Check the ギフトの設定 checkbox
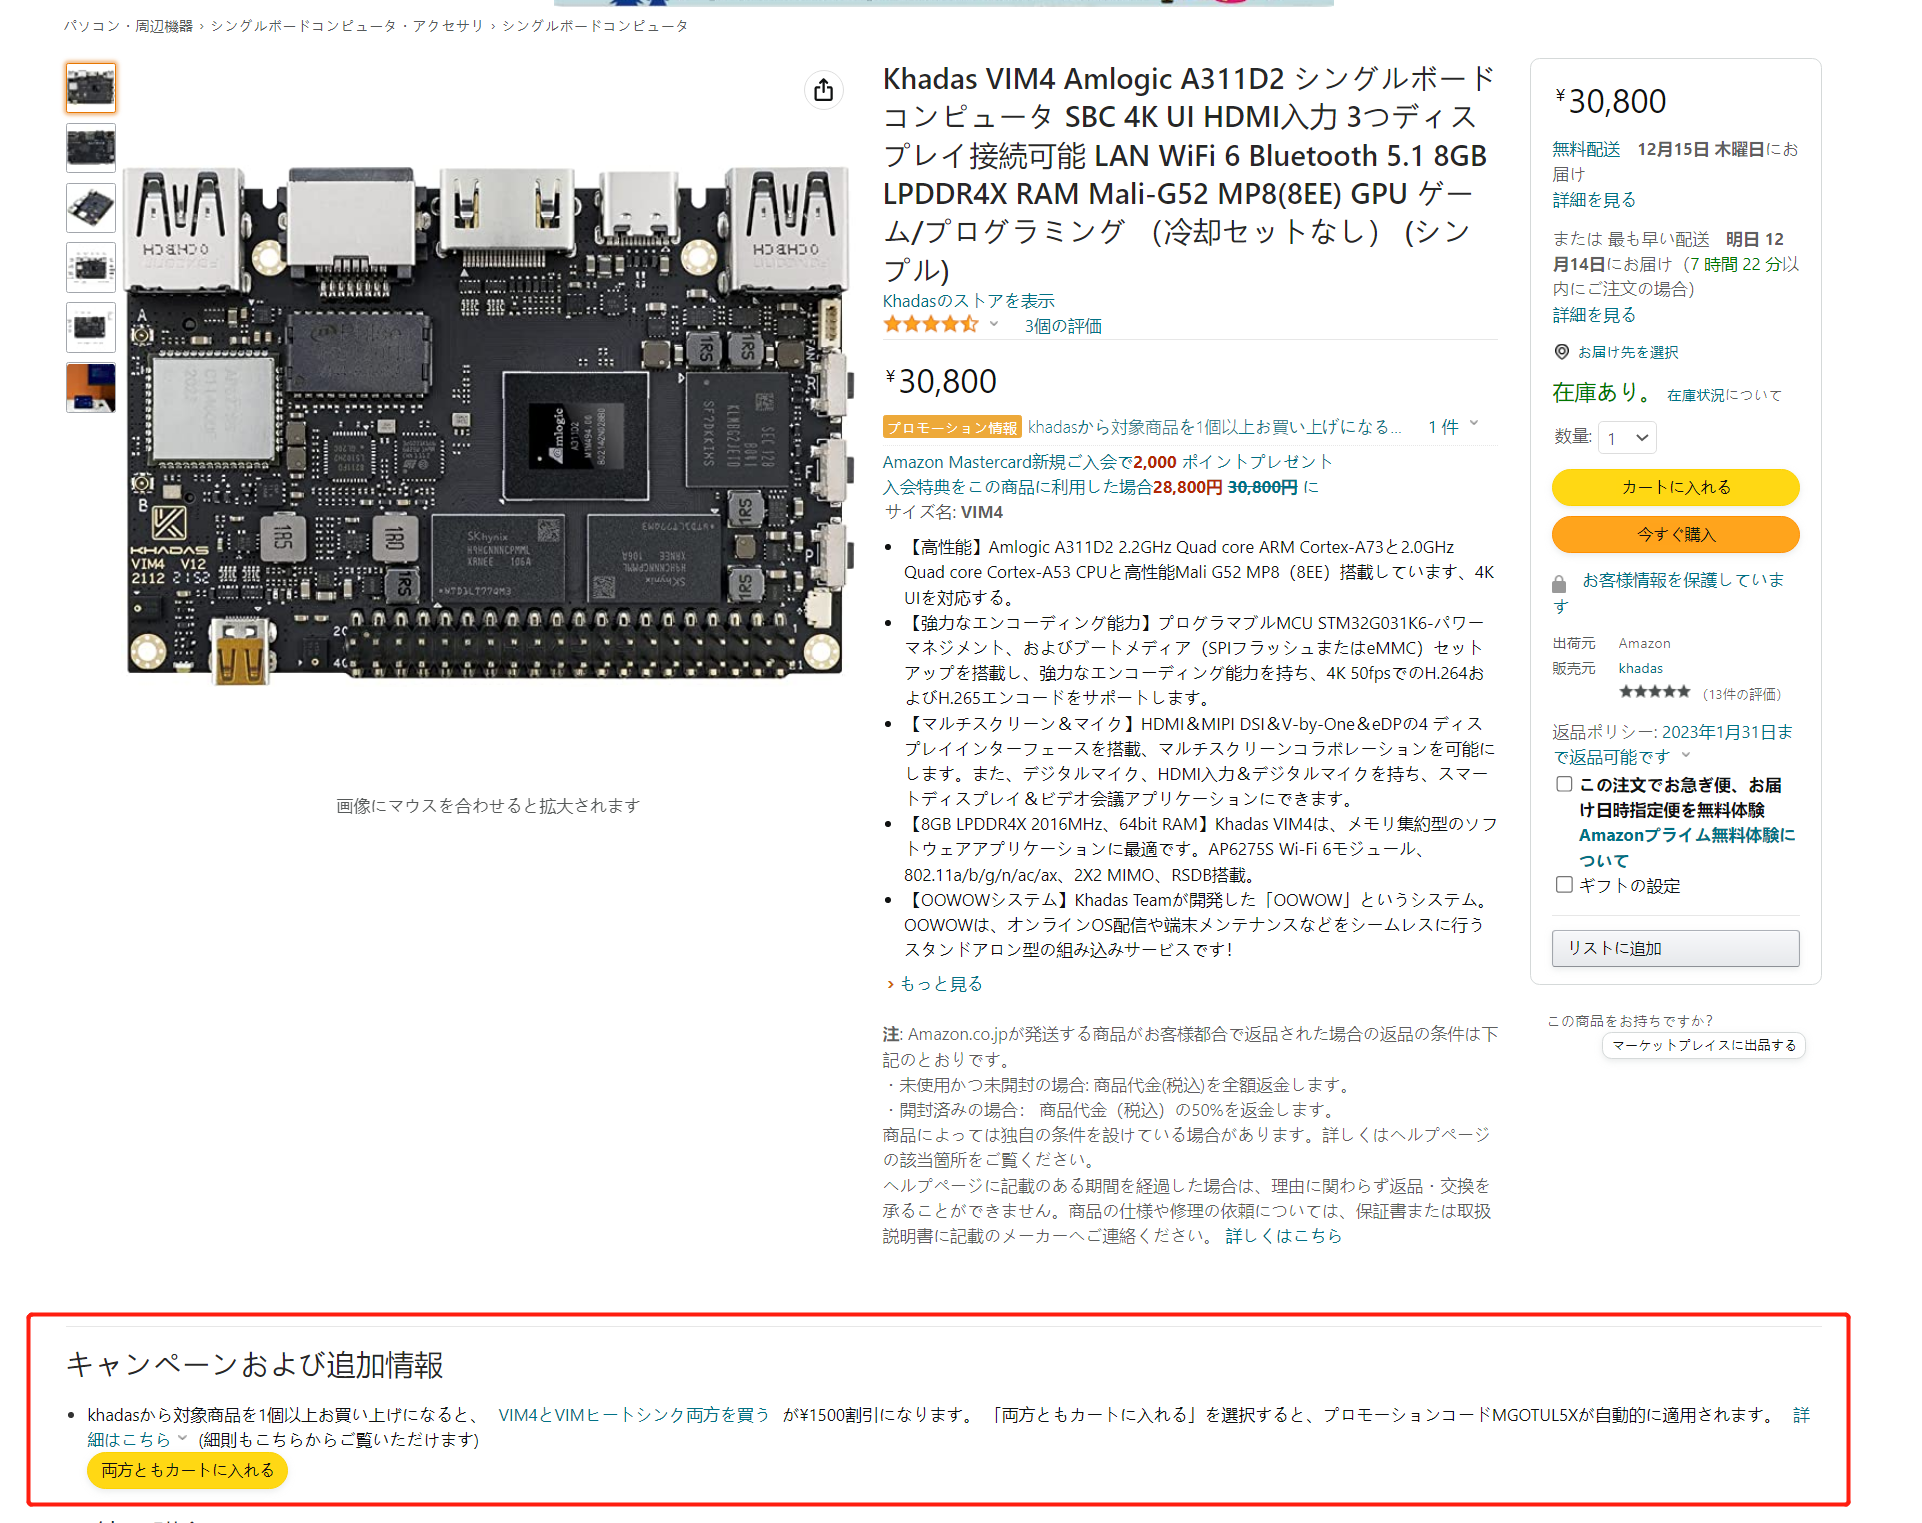The height and width of the screenshot is (1523, 1922). coord(1564,884)
